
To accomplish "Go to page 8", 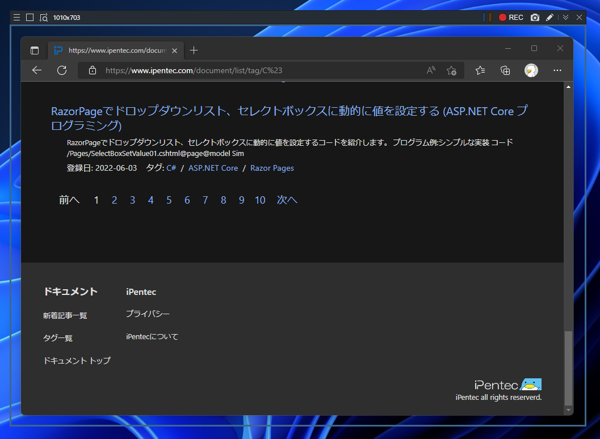I will coord(223,200).
